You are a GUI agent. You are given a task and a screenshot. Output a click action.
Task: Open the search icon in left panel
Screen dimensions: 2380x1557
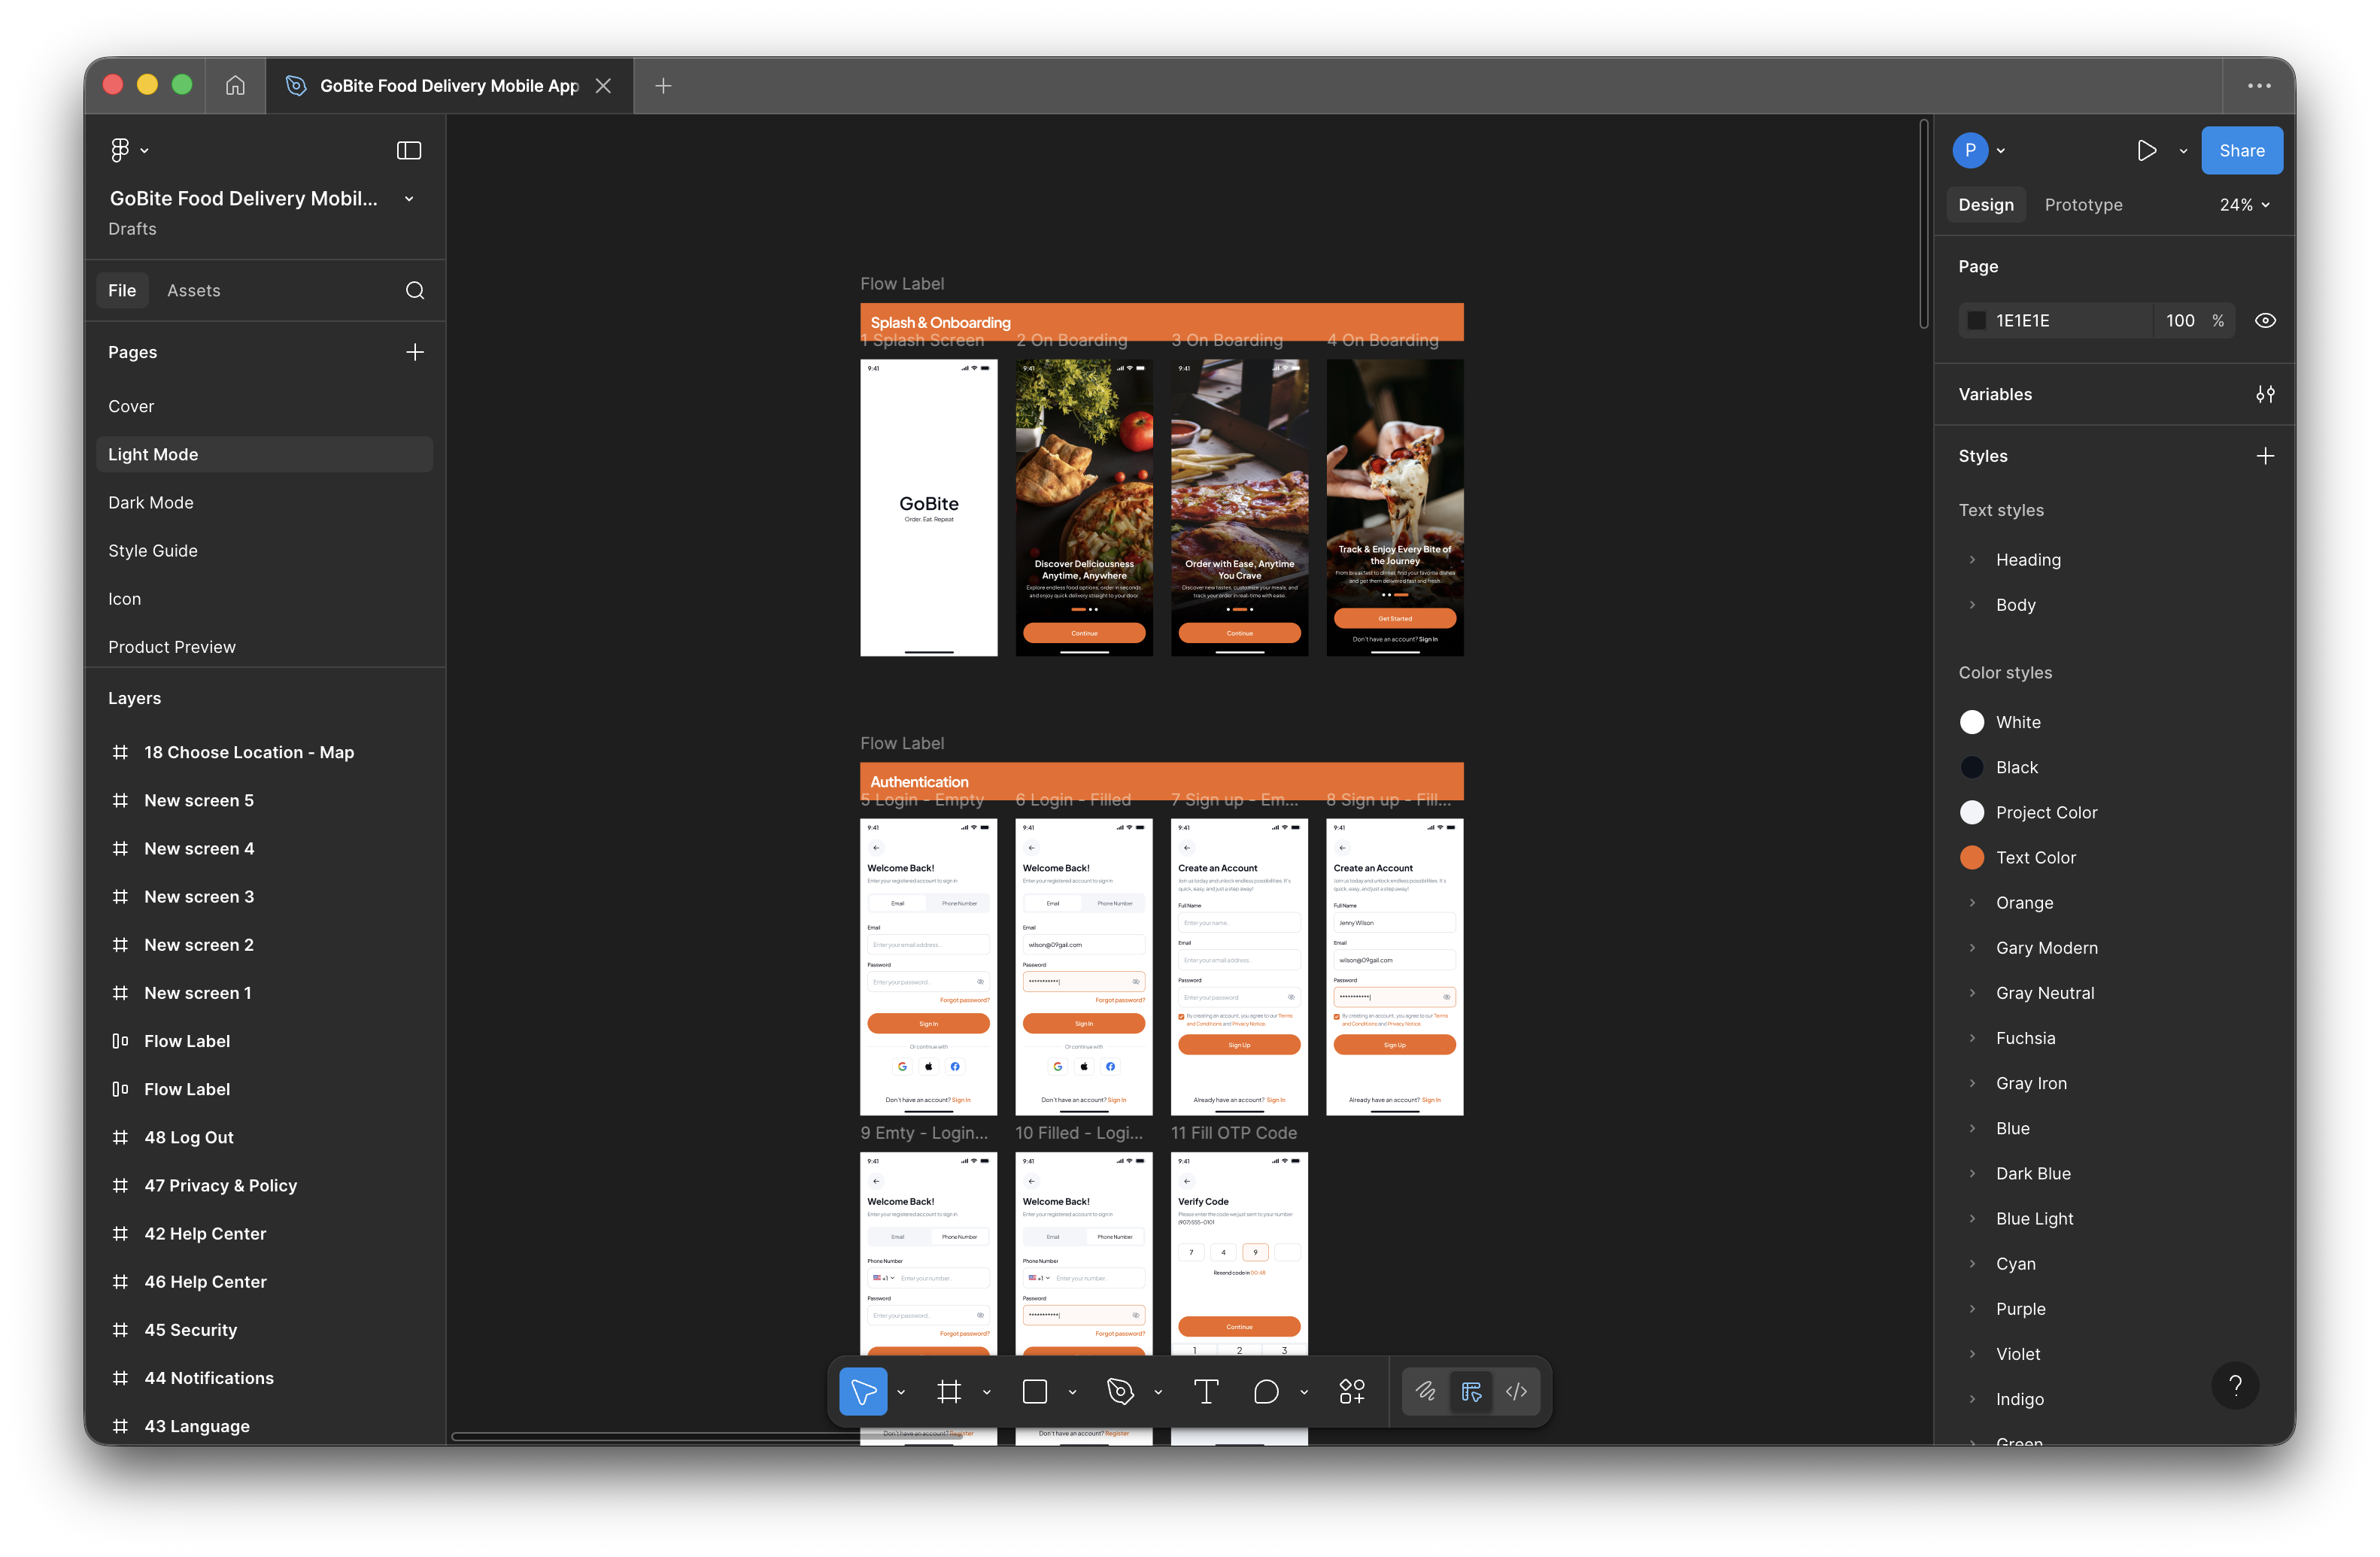tap(415, 290)
